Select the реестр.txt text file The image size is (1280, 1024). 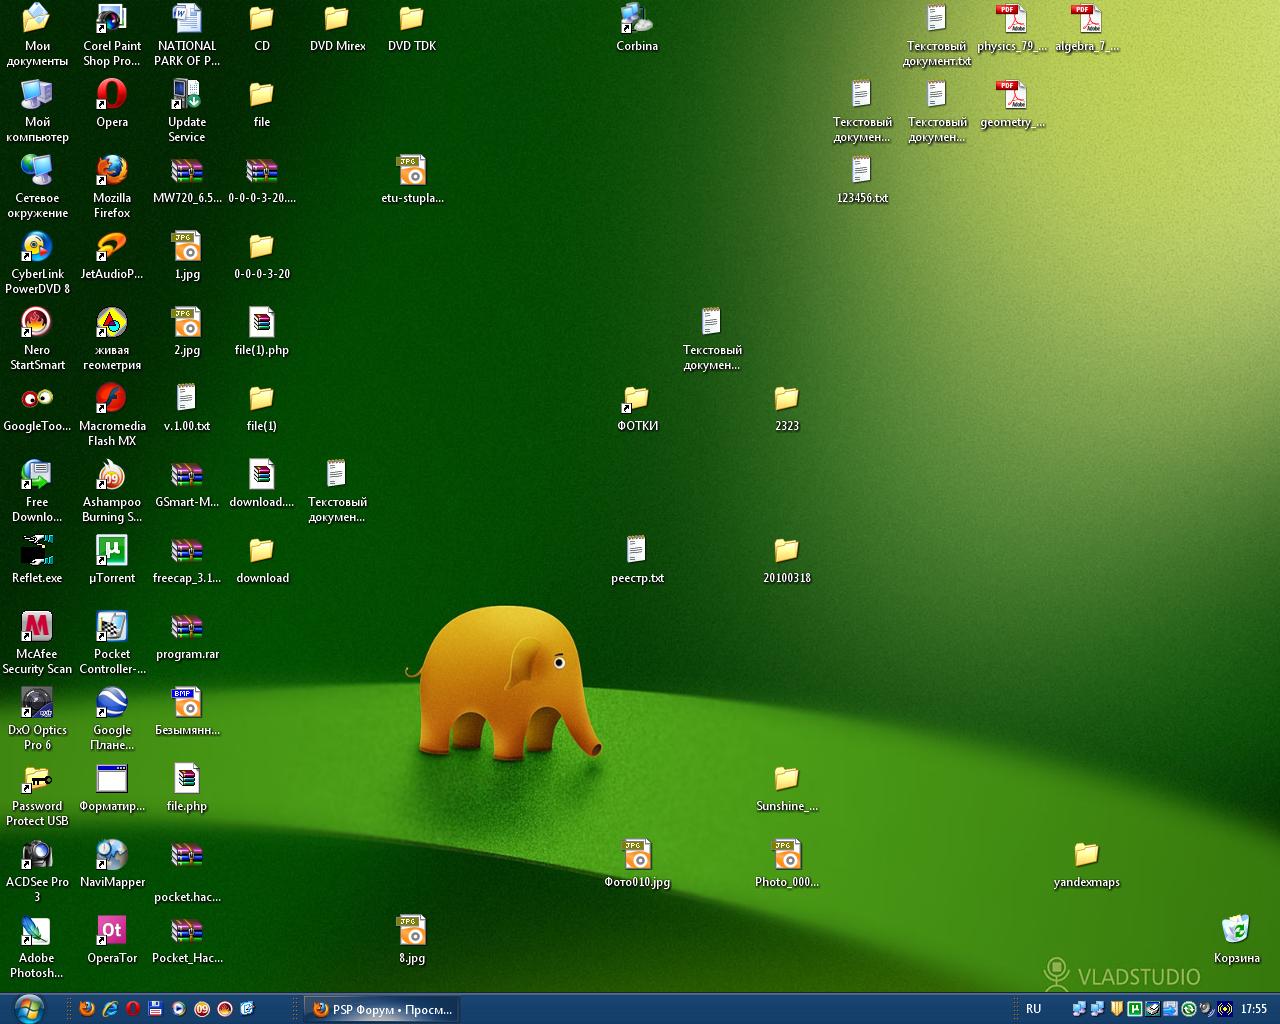(x=637, y=551)
